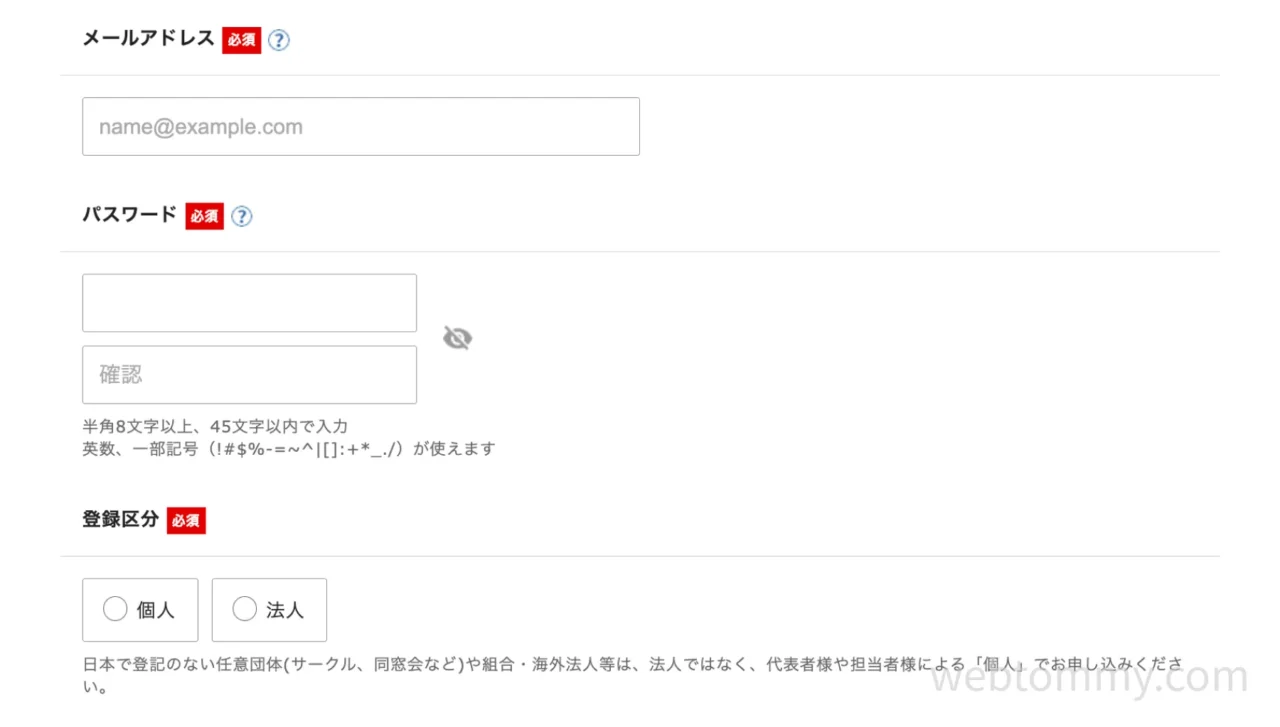Click the empty password input box

pyautogui.click(x=249, y=303)
